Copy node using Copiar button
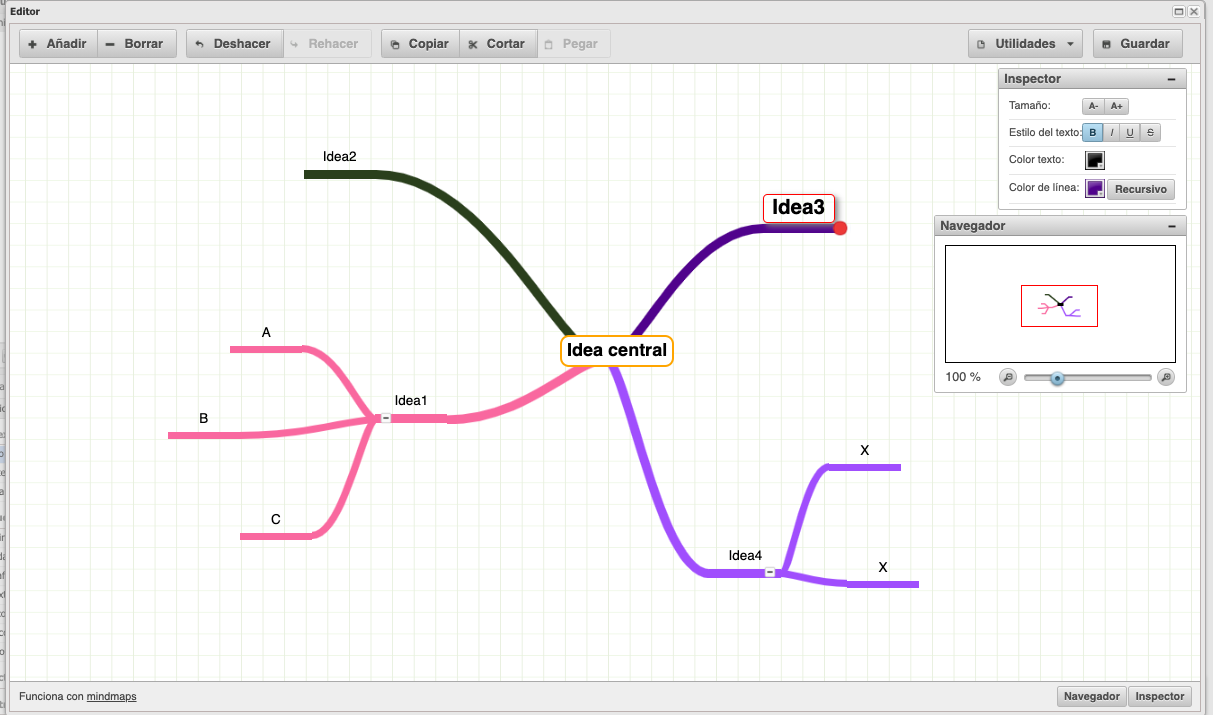Image resolution: width=1213 pixels, height=715 pixels. click(420, 44)
